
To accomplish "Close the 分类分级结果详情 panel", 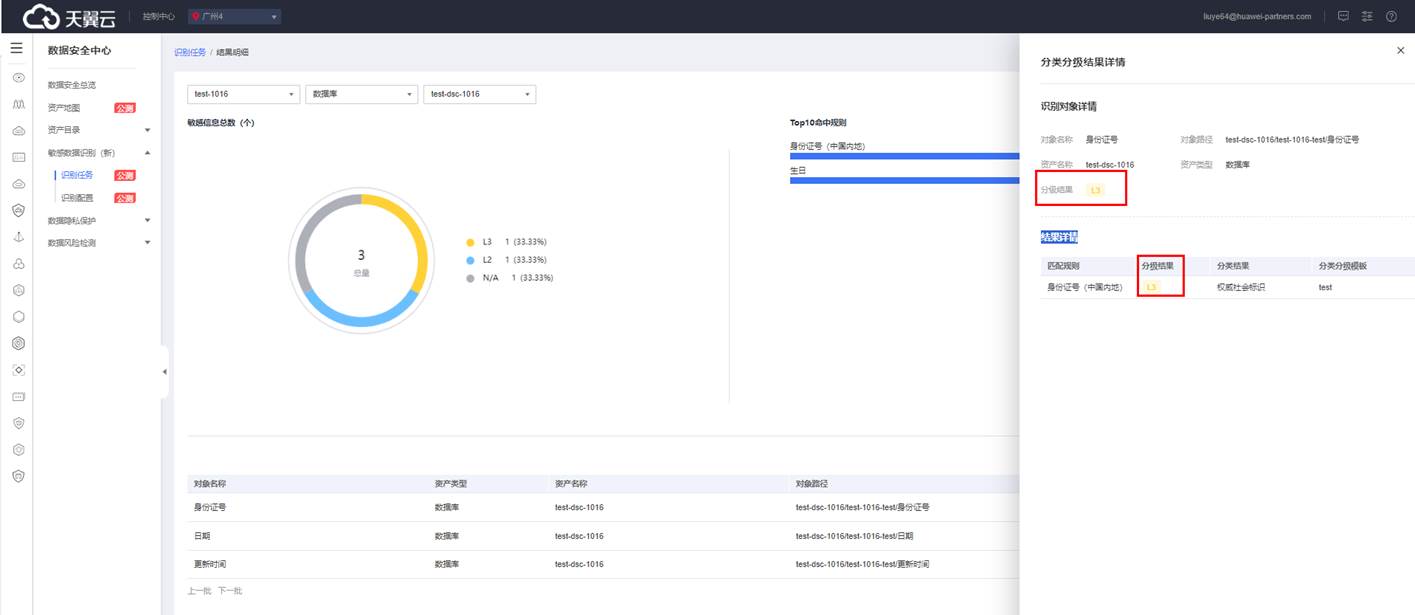I will point(1400,50).
